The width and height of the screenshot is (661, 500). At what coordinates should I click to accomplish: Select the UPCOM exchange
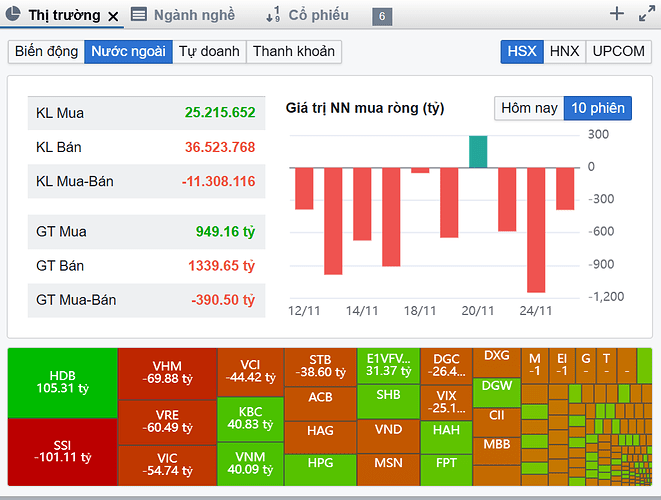tap(618, 52)
